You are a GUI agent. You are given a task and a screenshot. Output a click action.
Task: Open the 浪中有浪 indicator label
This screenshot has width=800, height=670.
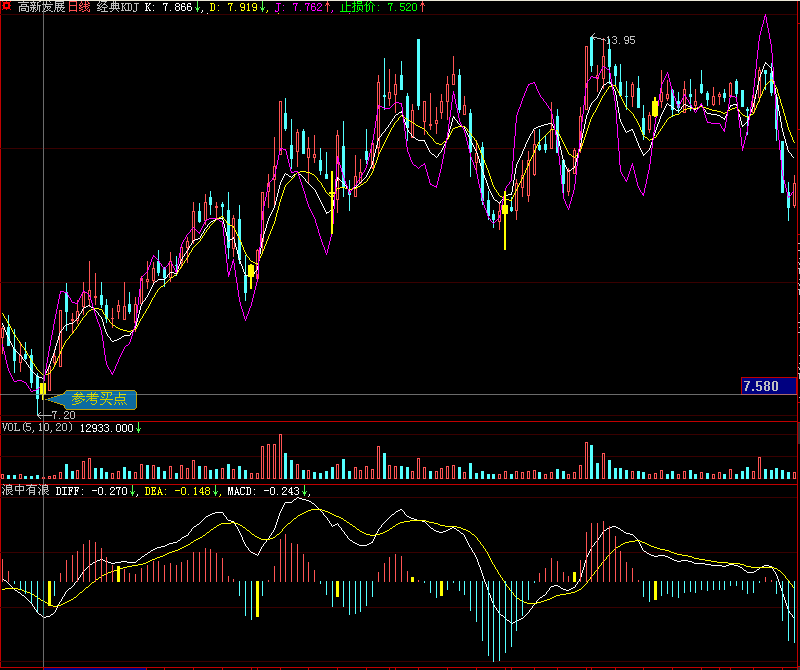click(x=26, y=491)
